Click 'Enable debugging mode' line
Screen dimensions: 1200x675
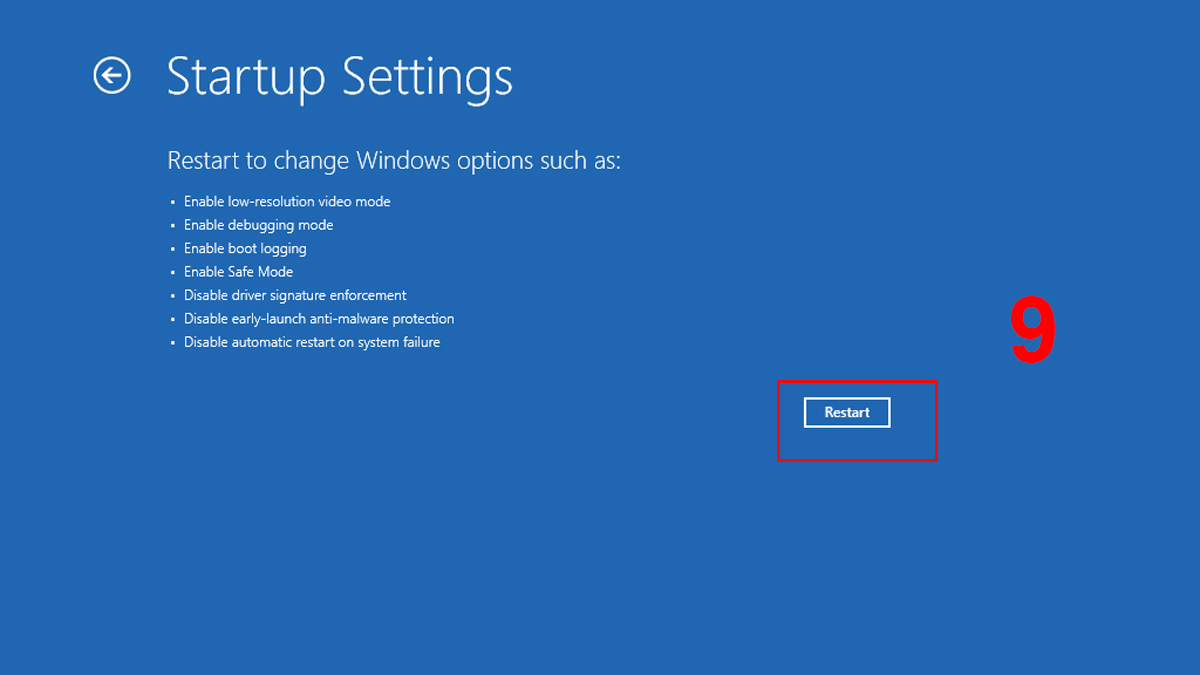tap(259, 225)
